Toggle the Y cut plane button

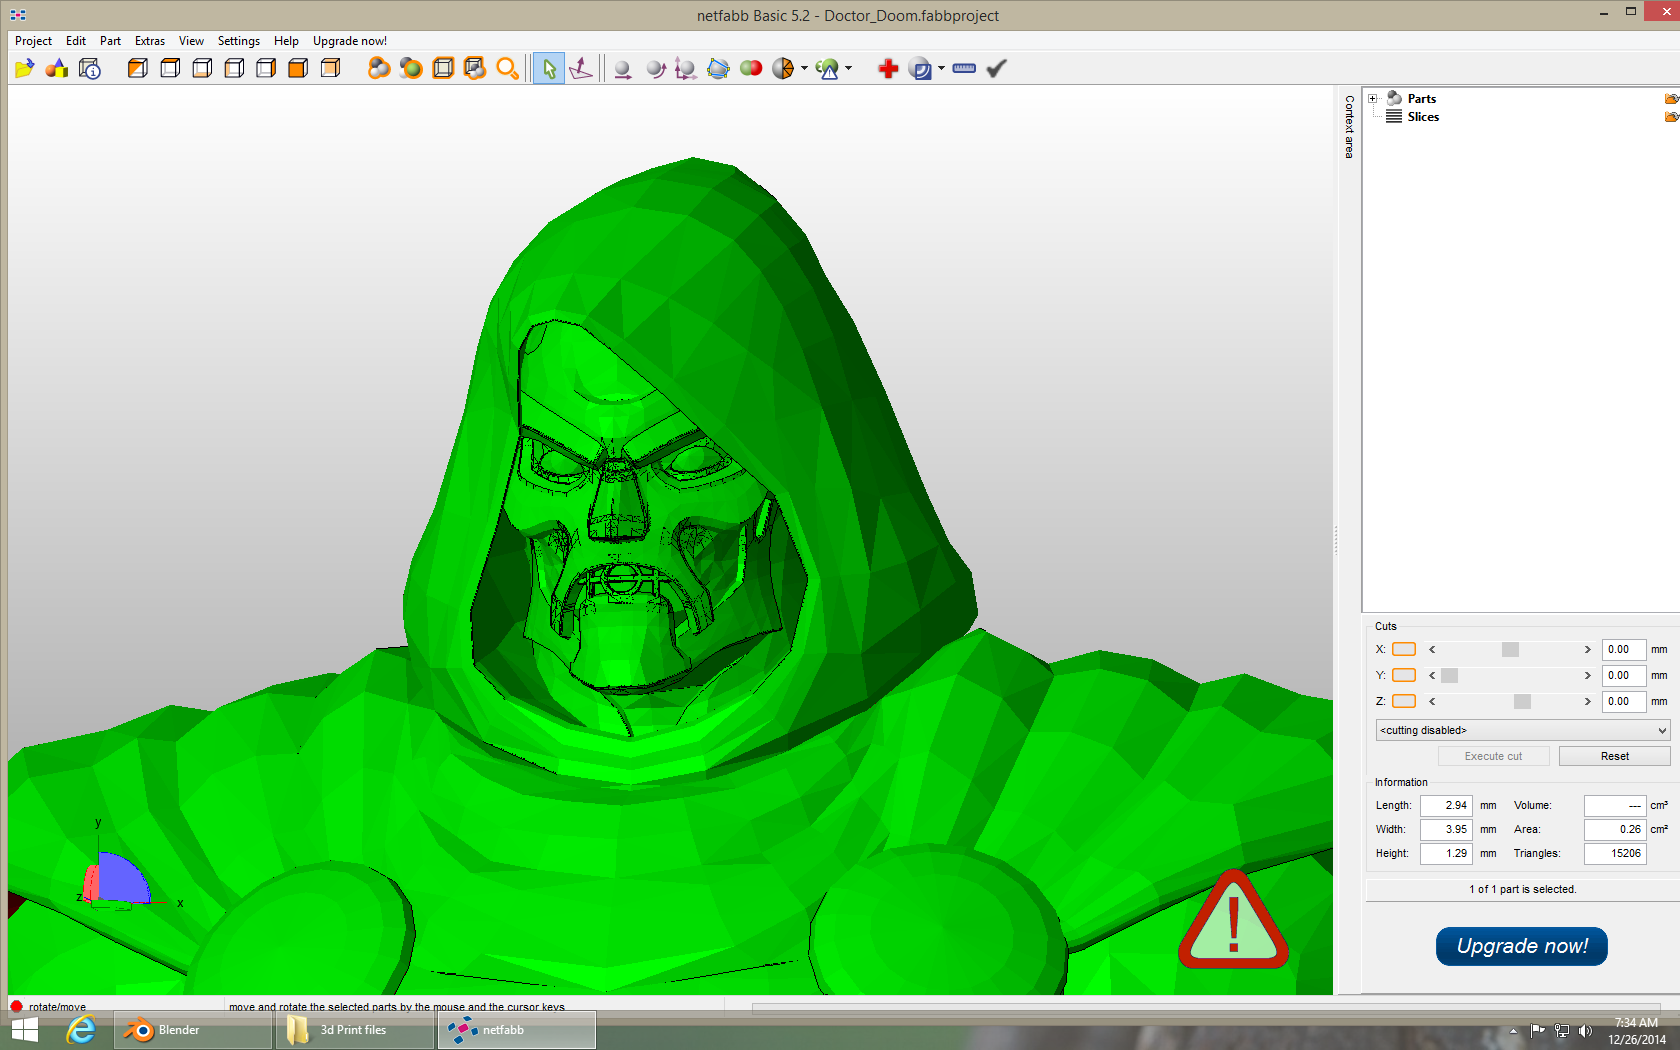pos(1404,675)
